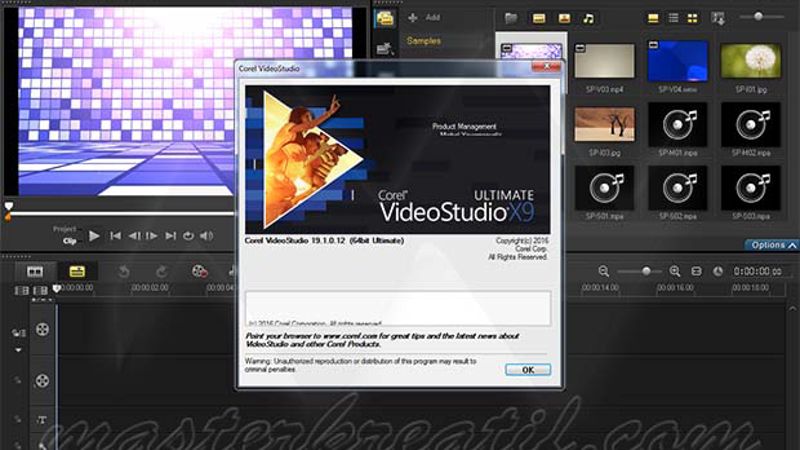Click the version text 19.1.0.12
This screenshot has width=800, height=450.
329,240
